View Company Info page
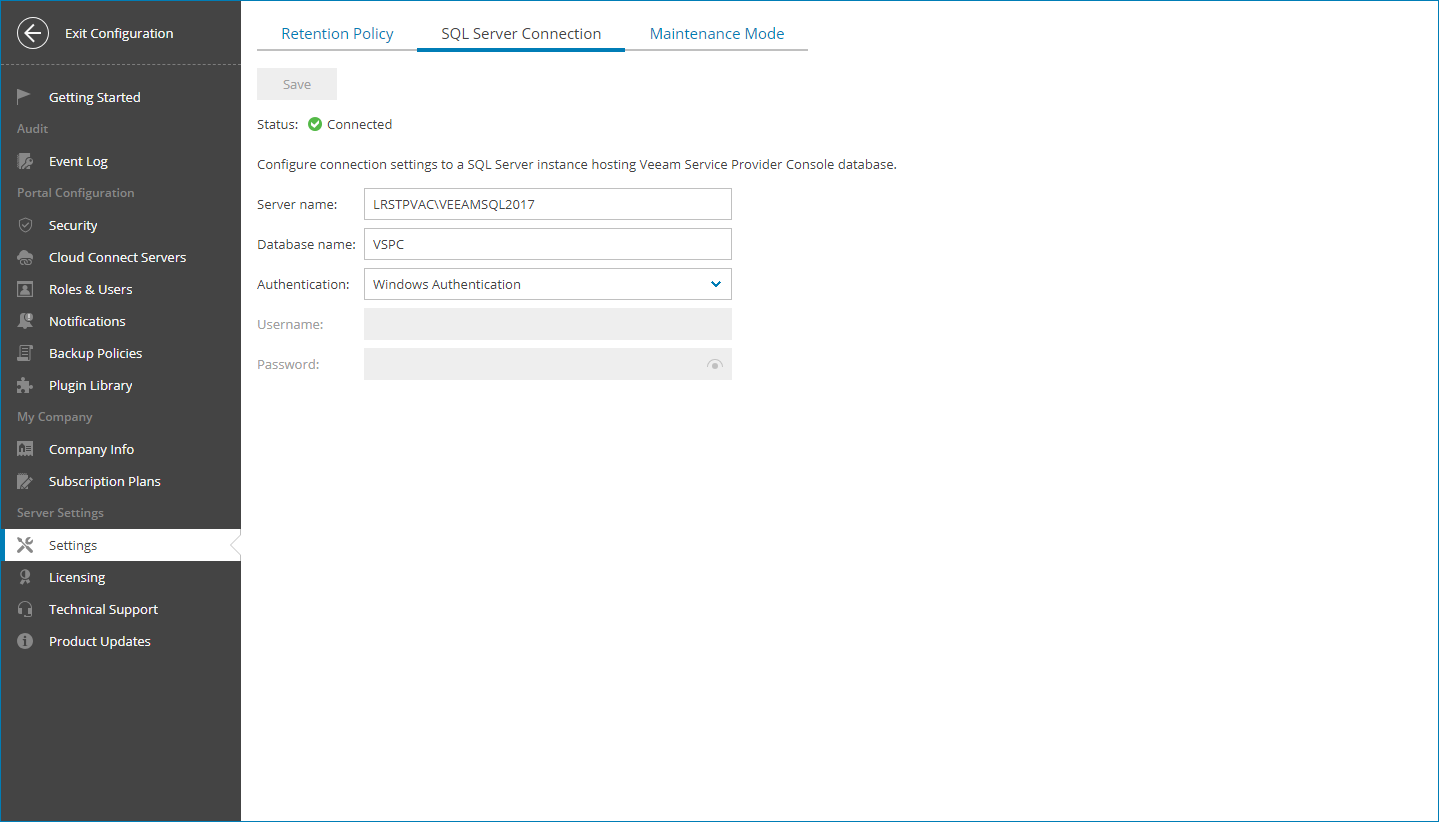 point(121,449)
